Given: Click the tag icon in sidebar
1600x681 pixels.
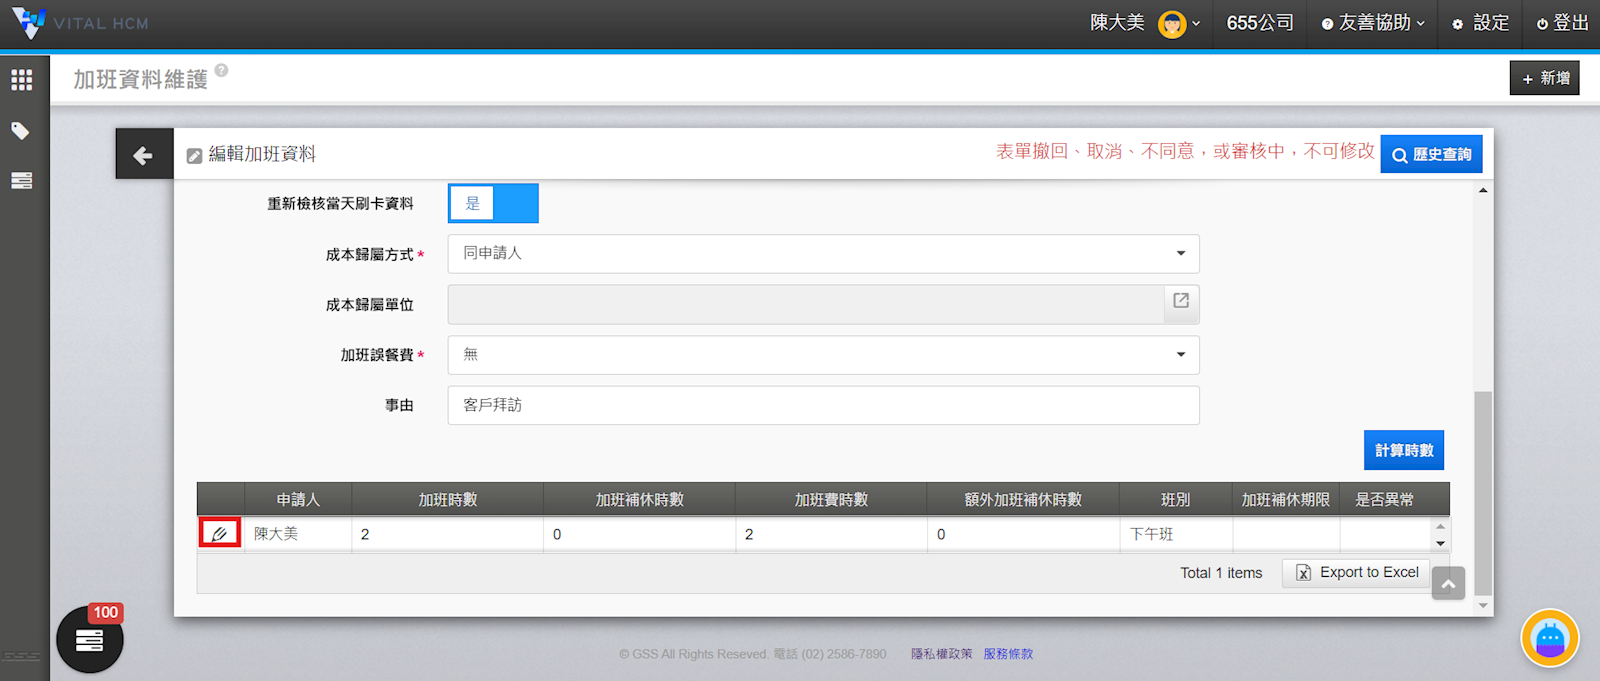Looking at the screenshot, I should [21, 131].
